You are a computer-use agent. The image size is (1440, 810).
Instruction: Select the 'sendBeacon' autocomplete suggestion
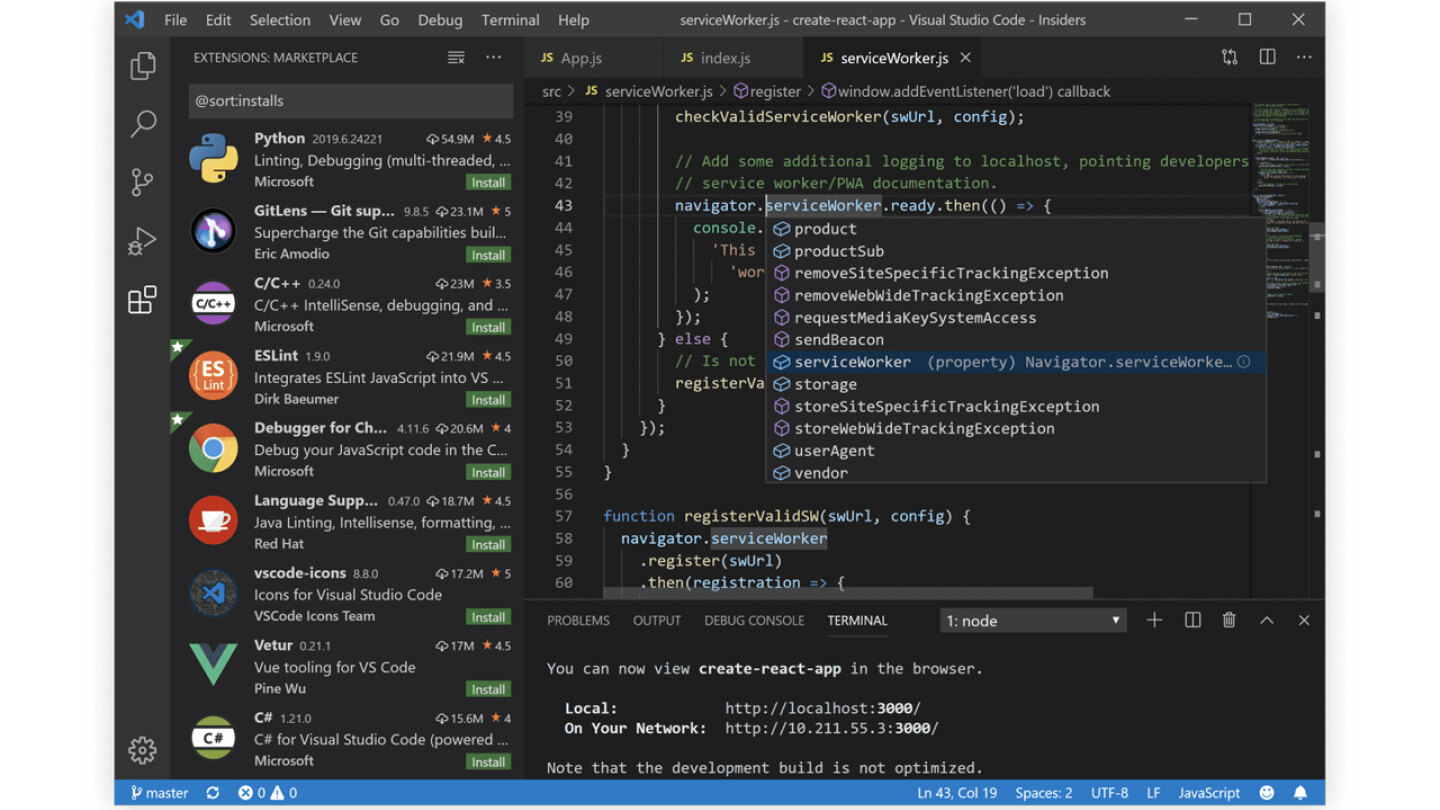[x=1016, y=340]
